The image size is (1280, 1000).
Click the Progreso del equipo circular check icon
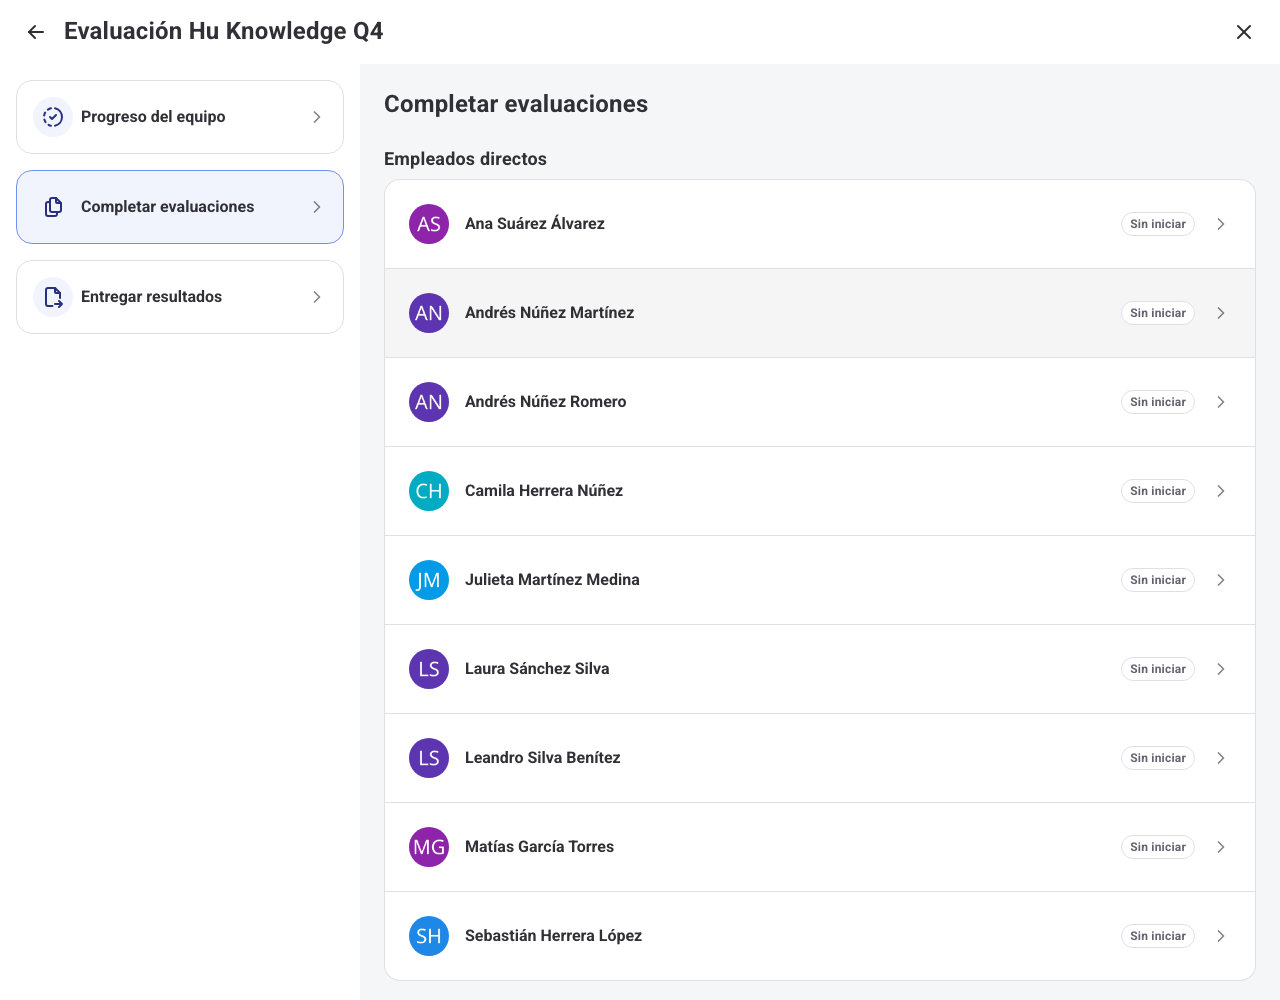coord(53,117)
